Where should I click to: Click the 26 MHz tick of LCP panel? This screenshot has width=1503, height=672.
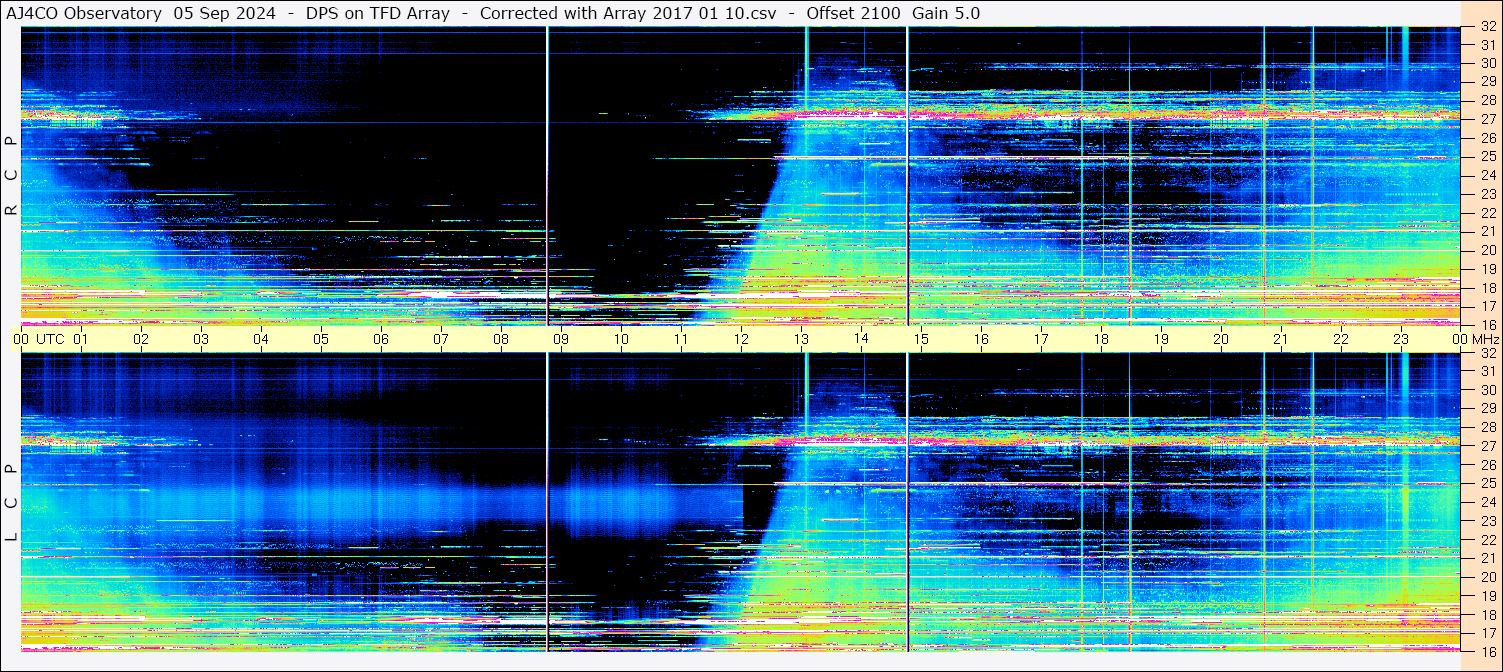(x=1487, y=465)
